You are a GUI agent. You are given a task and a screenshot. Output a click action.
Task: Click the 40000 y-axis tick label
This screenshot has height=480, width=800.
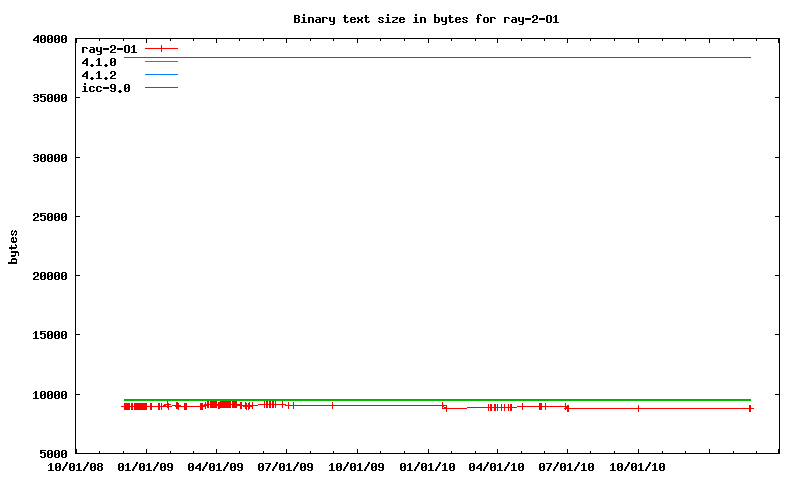49,40
